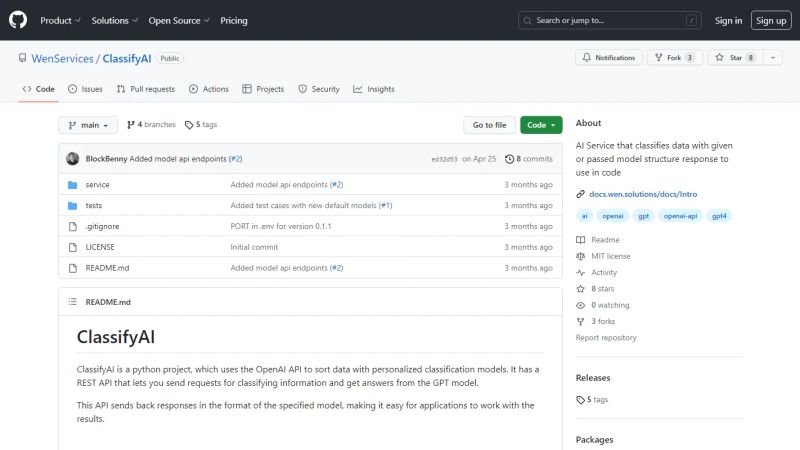This screenshot has height=450, width=800.
Task: Open the star lists dropdown arrow
Action: pyautogui.click(x=773, y=58)
